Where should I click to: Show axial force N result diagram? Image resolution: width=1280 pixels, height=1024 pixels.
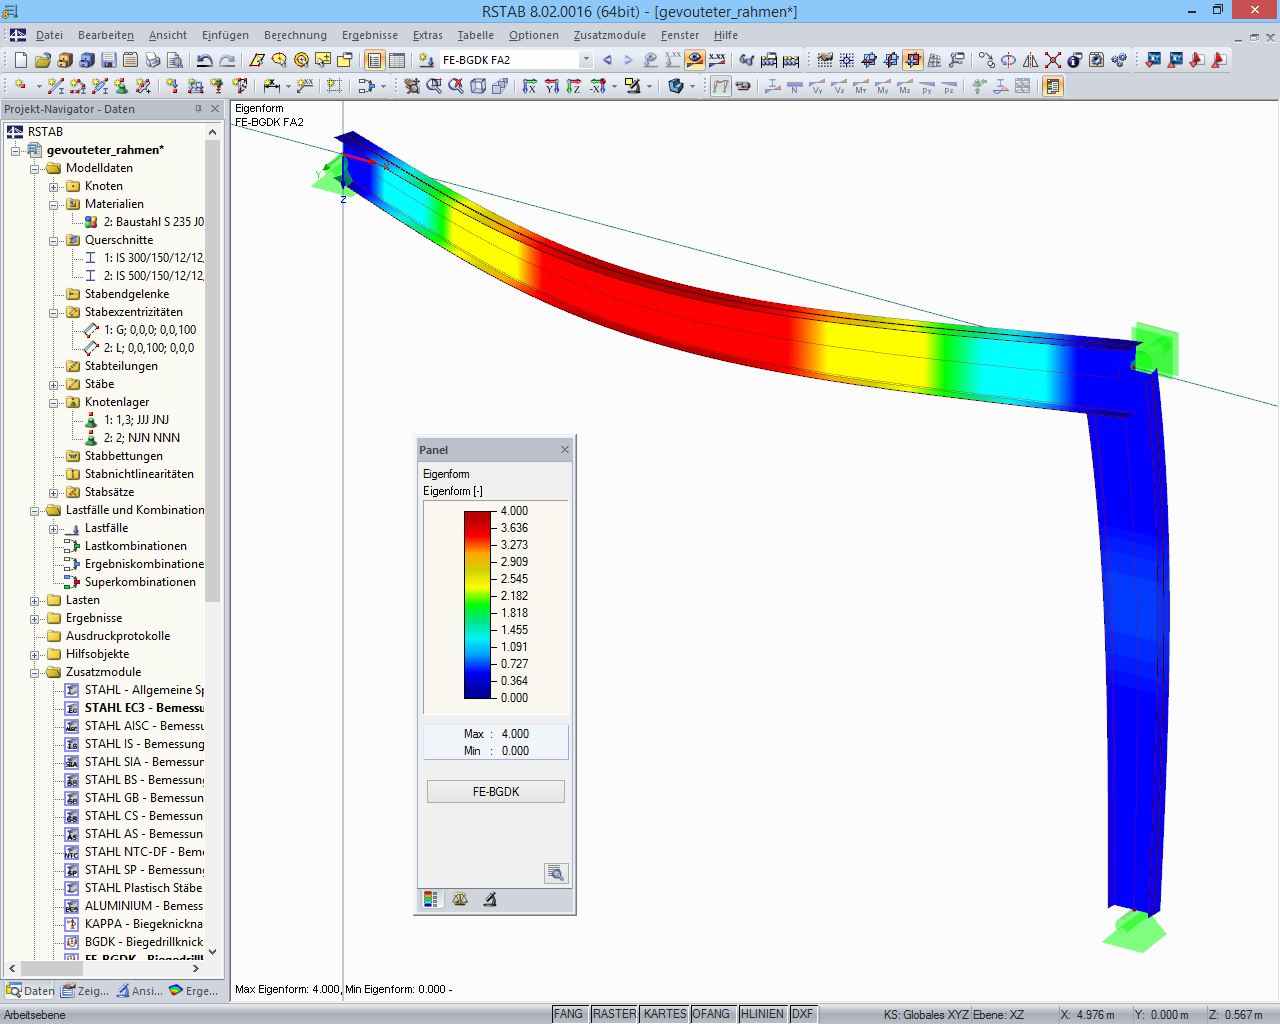795,86
